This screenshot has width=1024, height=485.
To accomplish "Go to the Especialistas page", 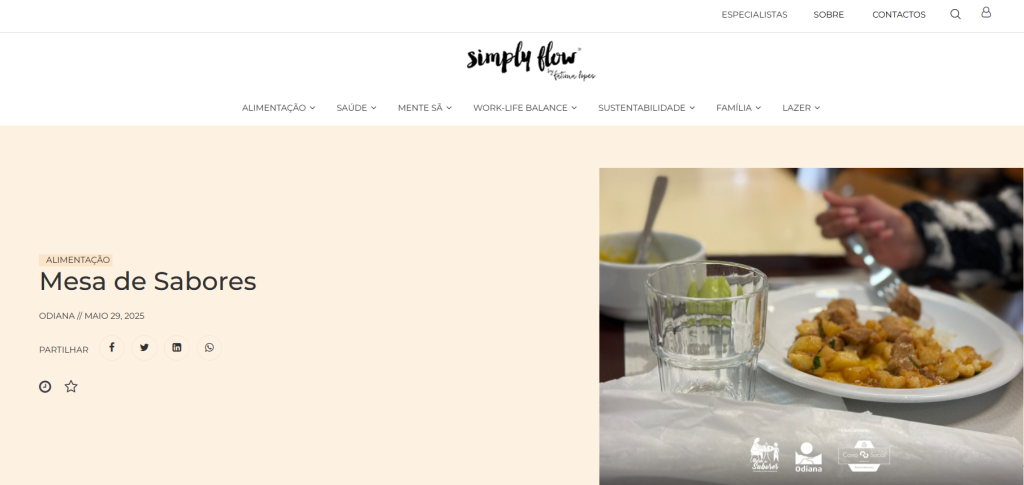I will [754, 14].
